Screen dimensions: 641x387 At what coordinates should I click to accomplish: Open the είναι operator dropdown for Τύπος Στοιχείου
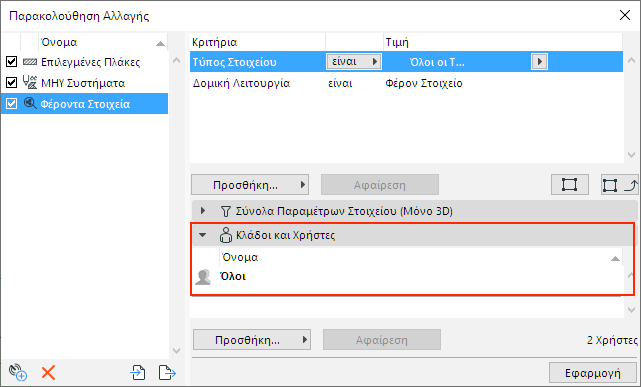click(x=354, y=62)
